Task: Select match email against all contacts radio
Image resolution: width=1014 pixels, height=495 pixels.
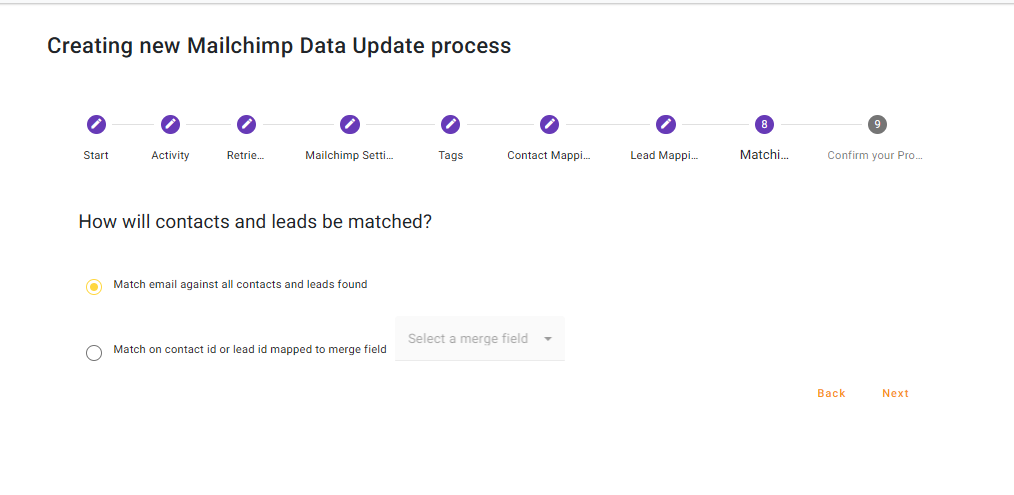Action: coord(94,287)
